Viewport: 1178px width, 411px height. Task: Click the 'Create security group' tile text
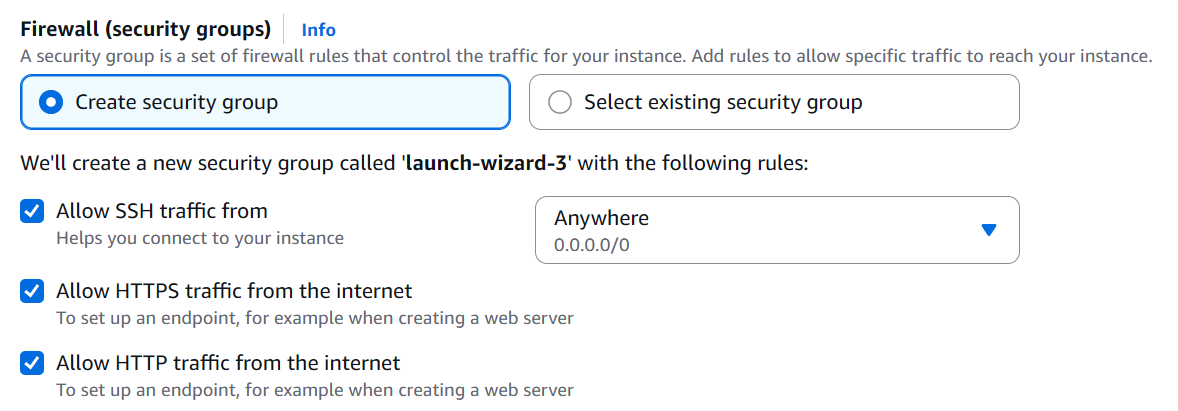[177, 102]
